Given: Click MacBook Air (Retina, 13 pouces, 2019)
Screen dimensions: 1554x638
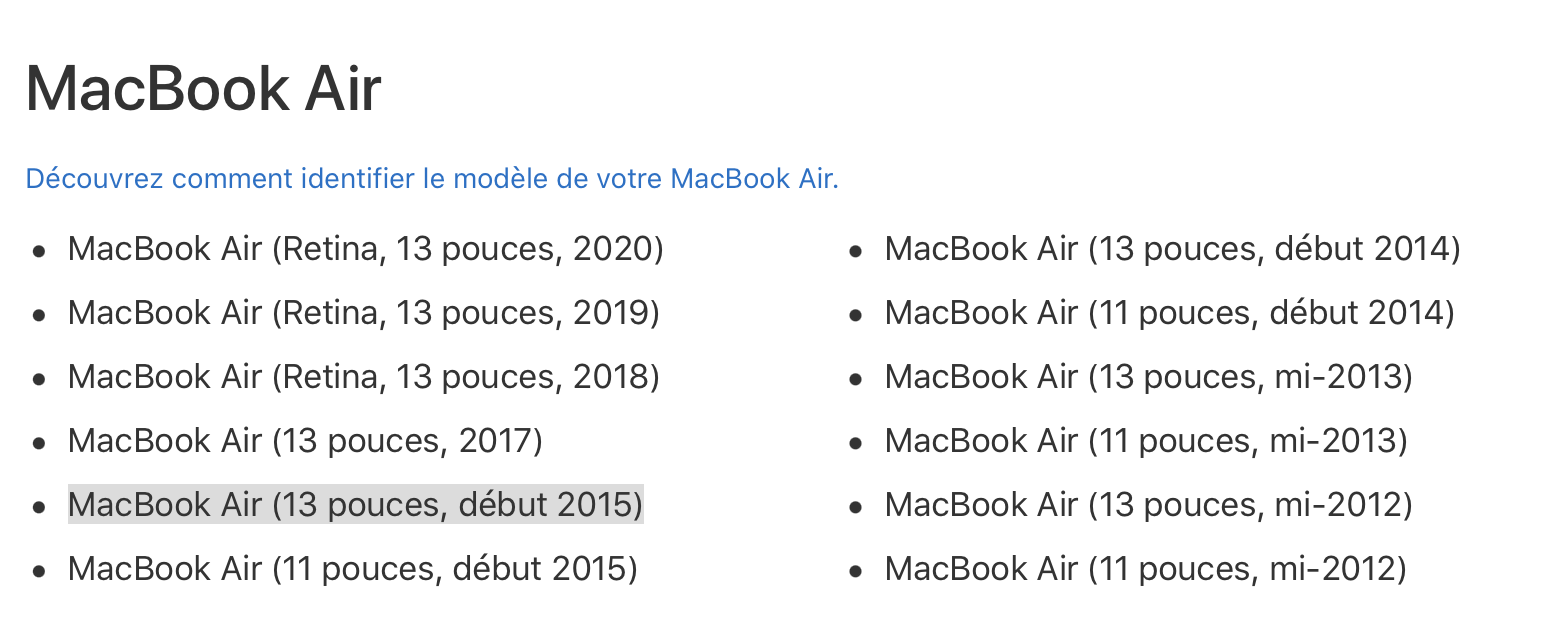Looking at the screenshot, I should (363, 313).
